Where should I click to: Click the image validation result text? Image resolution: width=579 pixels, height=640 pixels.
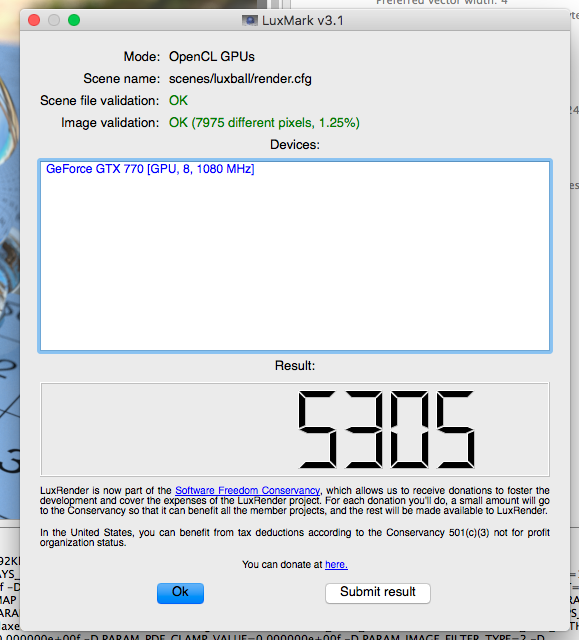coord(264,122)
